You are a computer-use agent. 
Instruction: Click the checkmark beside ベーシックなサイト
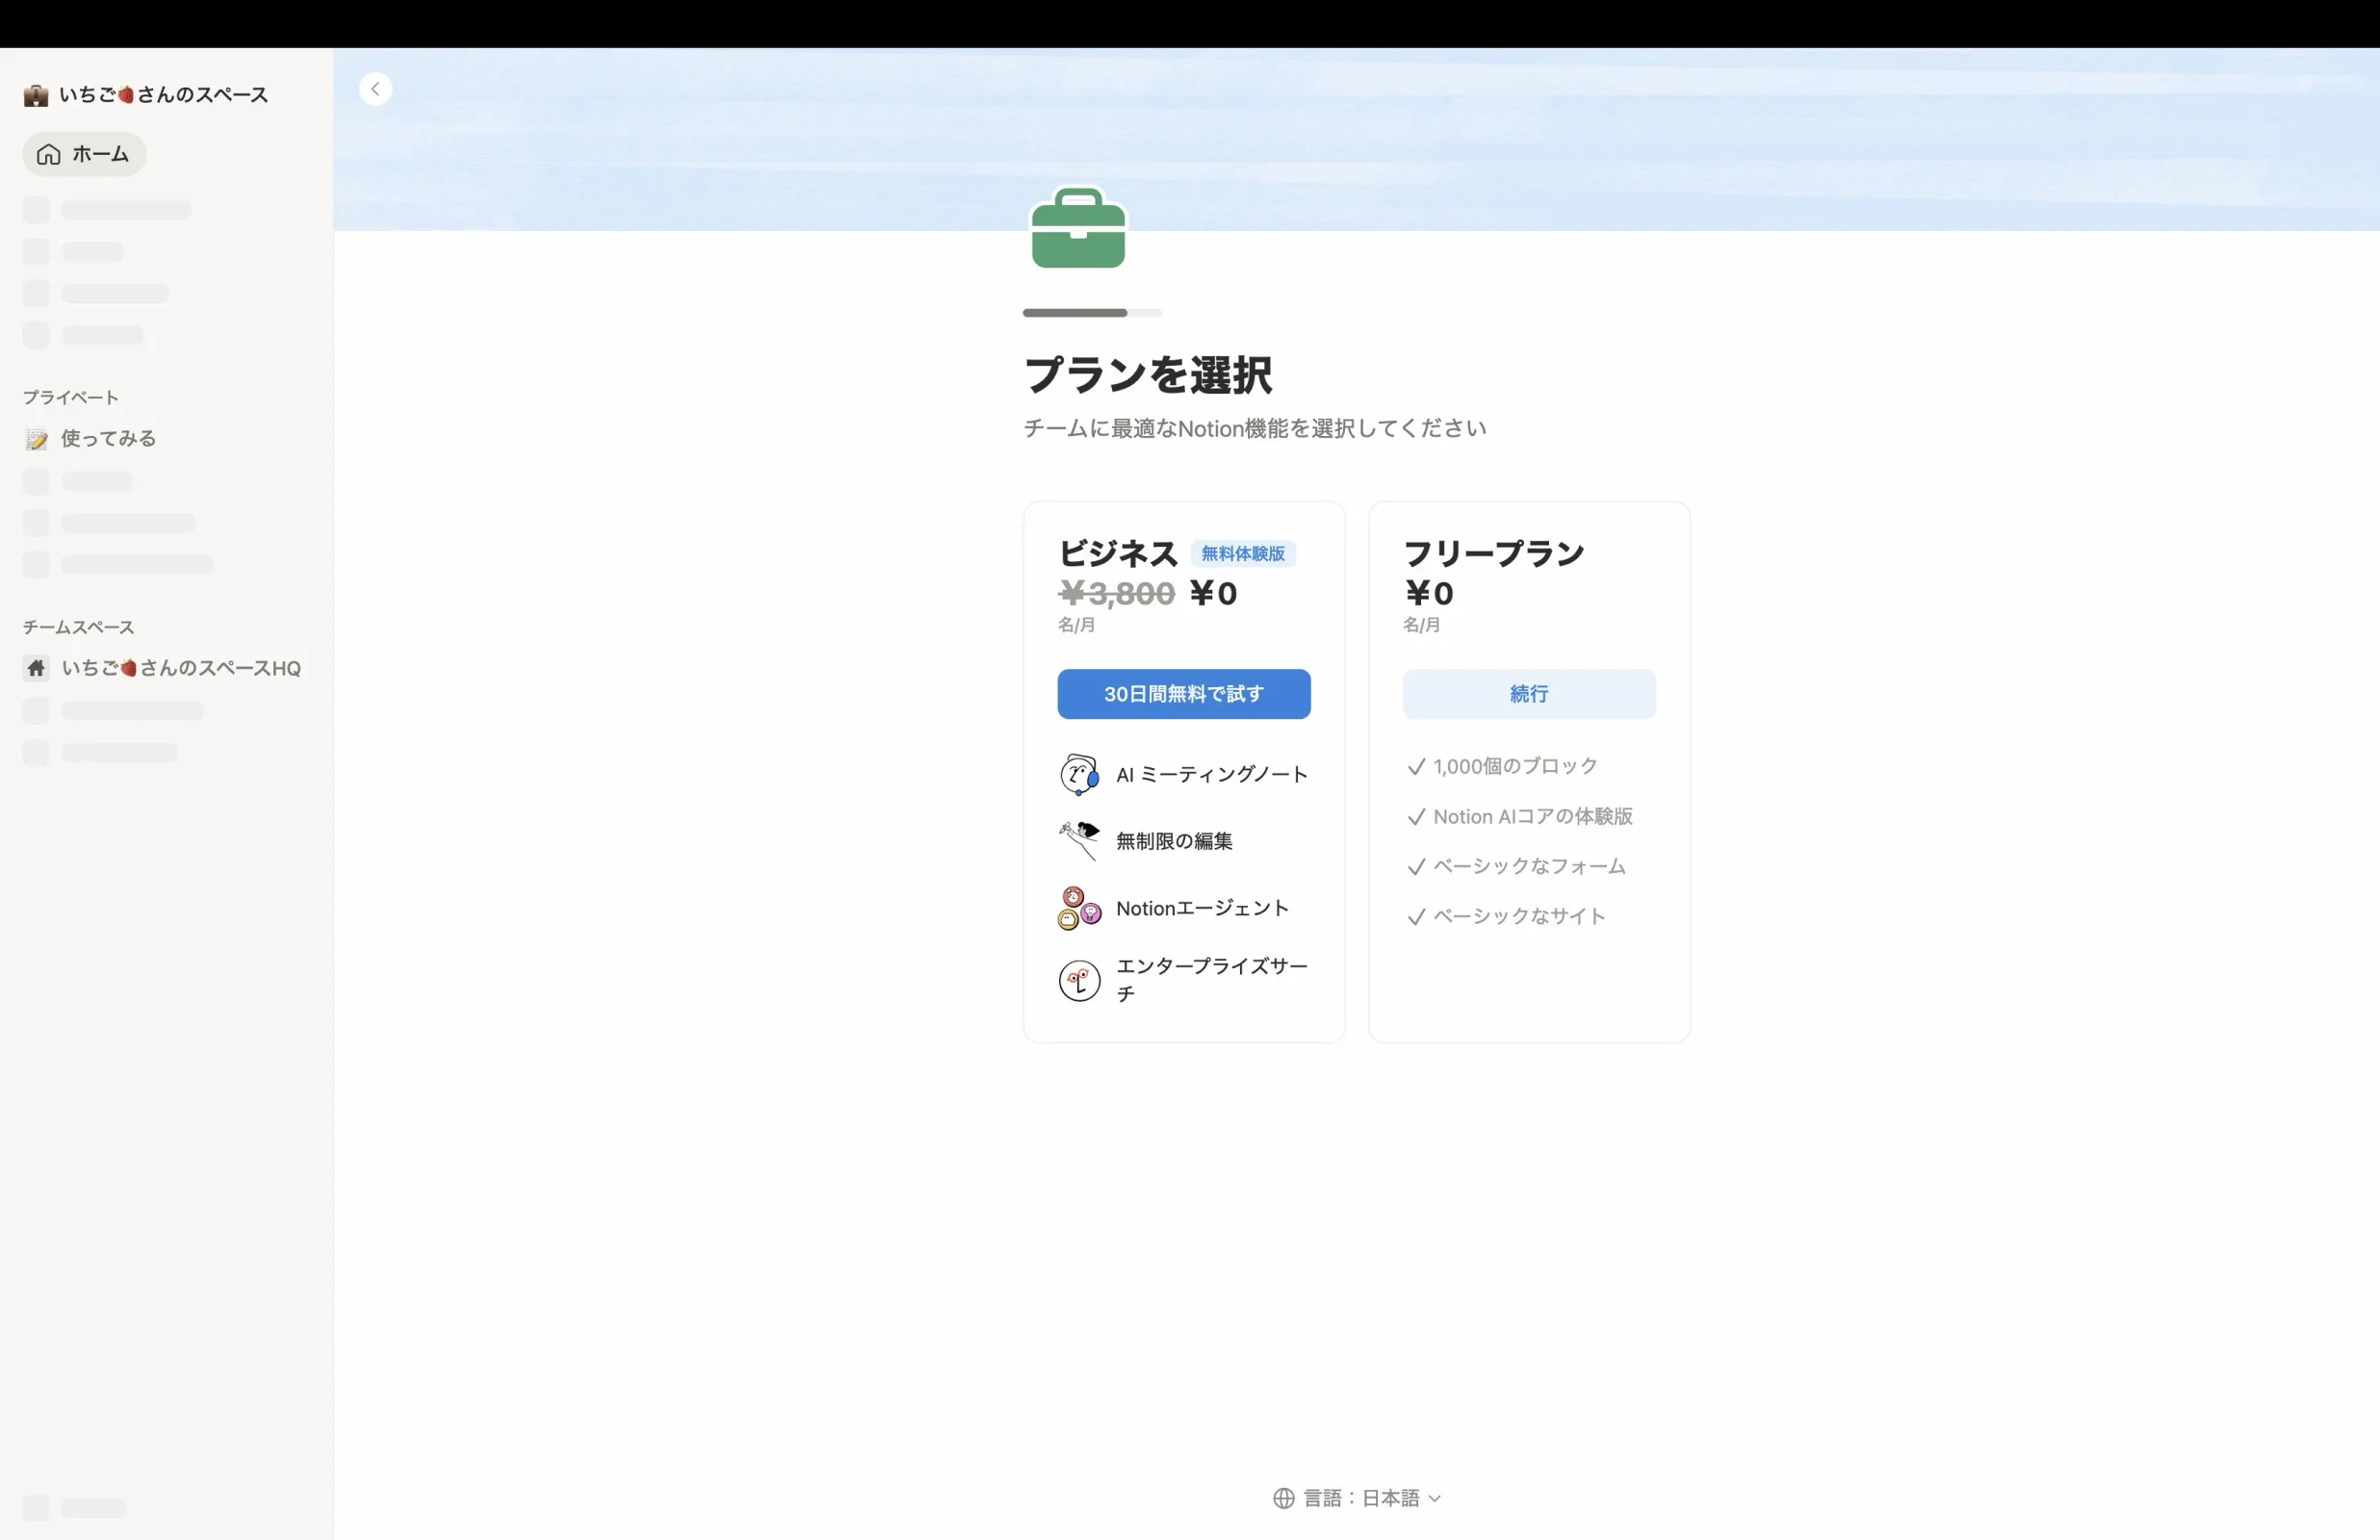1416,917
